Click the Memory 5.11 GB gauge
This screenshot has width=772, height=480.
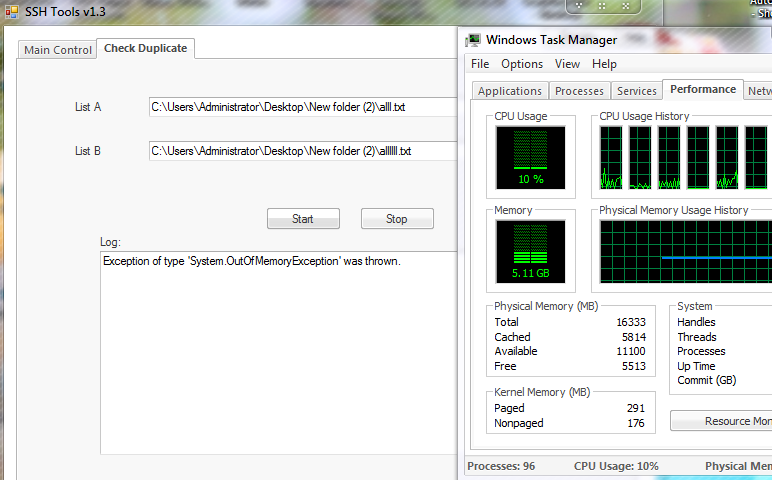(x=531, y=252)
